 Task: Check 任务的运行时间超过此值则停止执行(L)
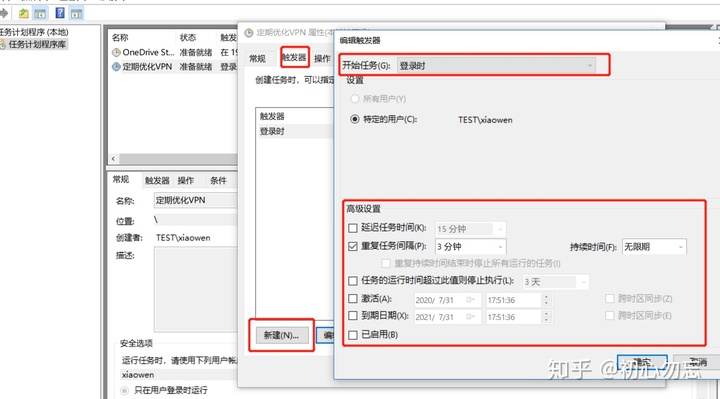click(353, 281)
